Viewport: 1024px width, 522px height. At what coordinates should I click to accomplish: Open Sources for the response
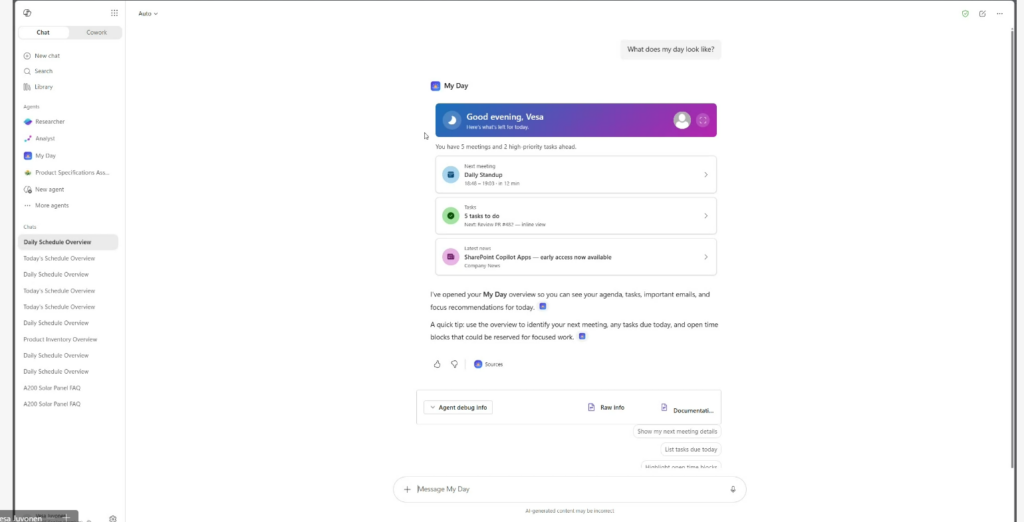[488, 364]
